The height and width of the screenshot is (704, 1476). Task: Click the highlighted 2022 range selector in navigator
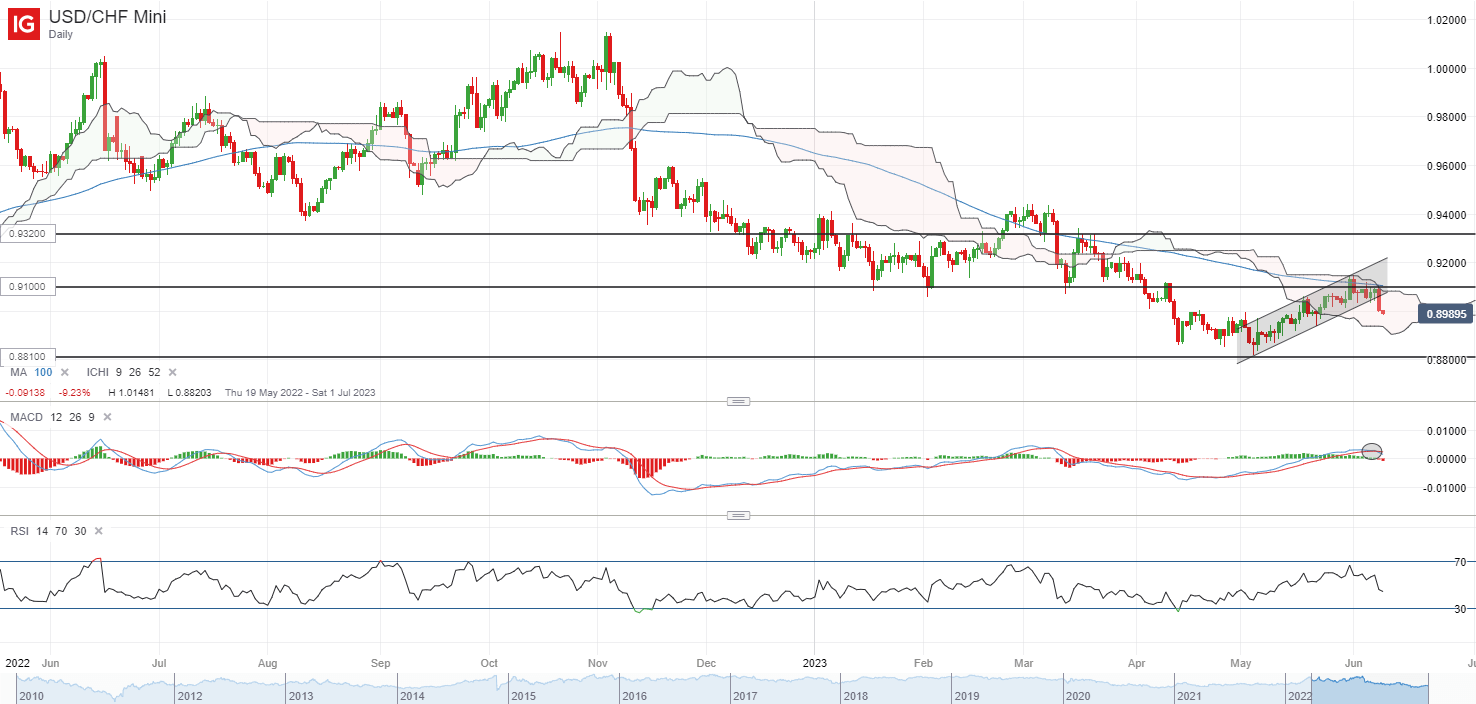[x=1370, y=688]
